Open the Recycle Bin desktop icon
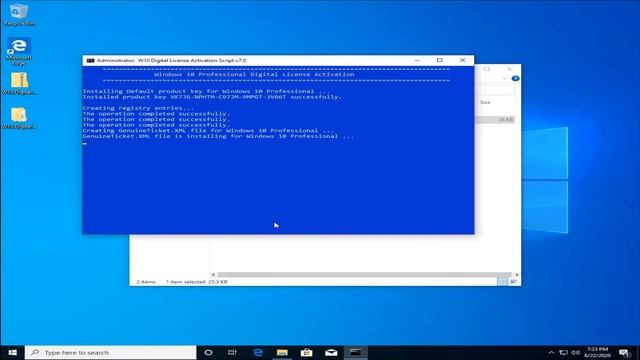 [19, 15]
